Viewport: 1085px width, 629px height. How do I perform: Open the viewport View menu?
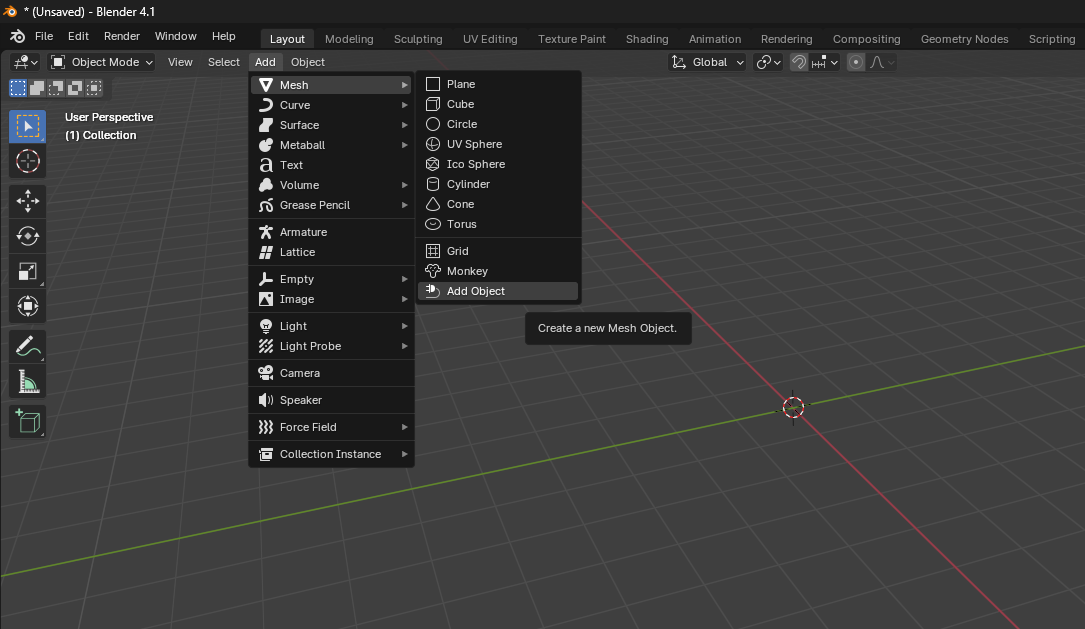180,62
